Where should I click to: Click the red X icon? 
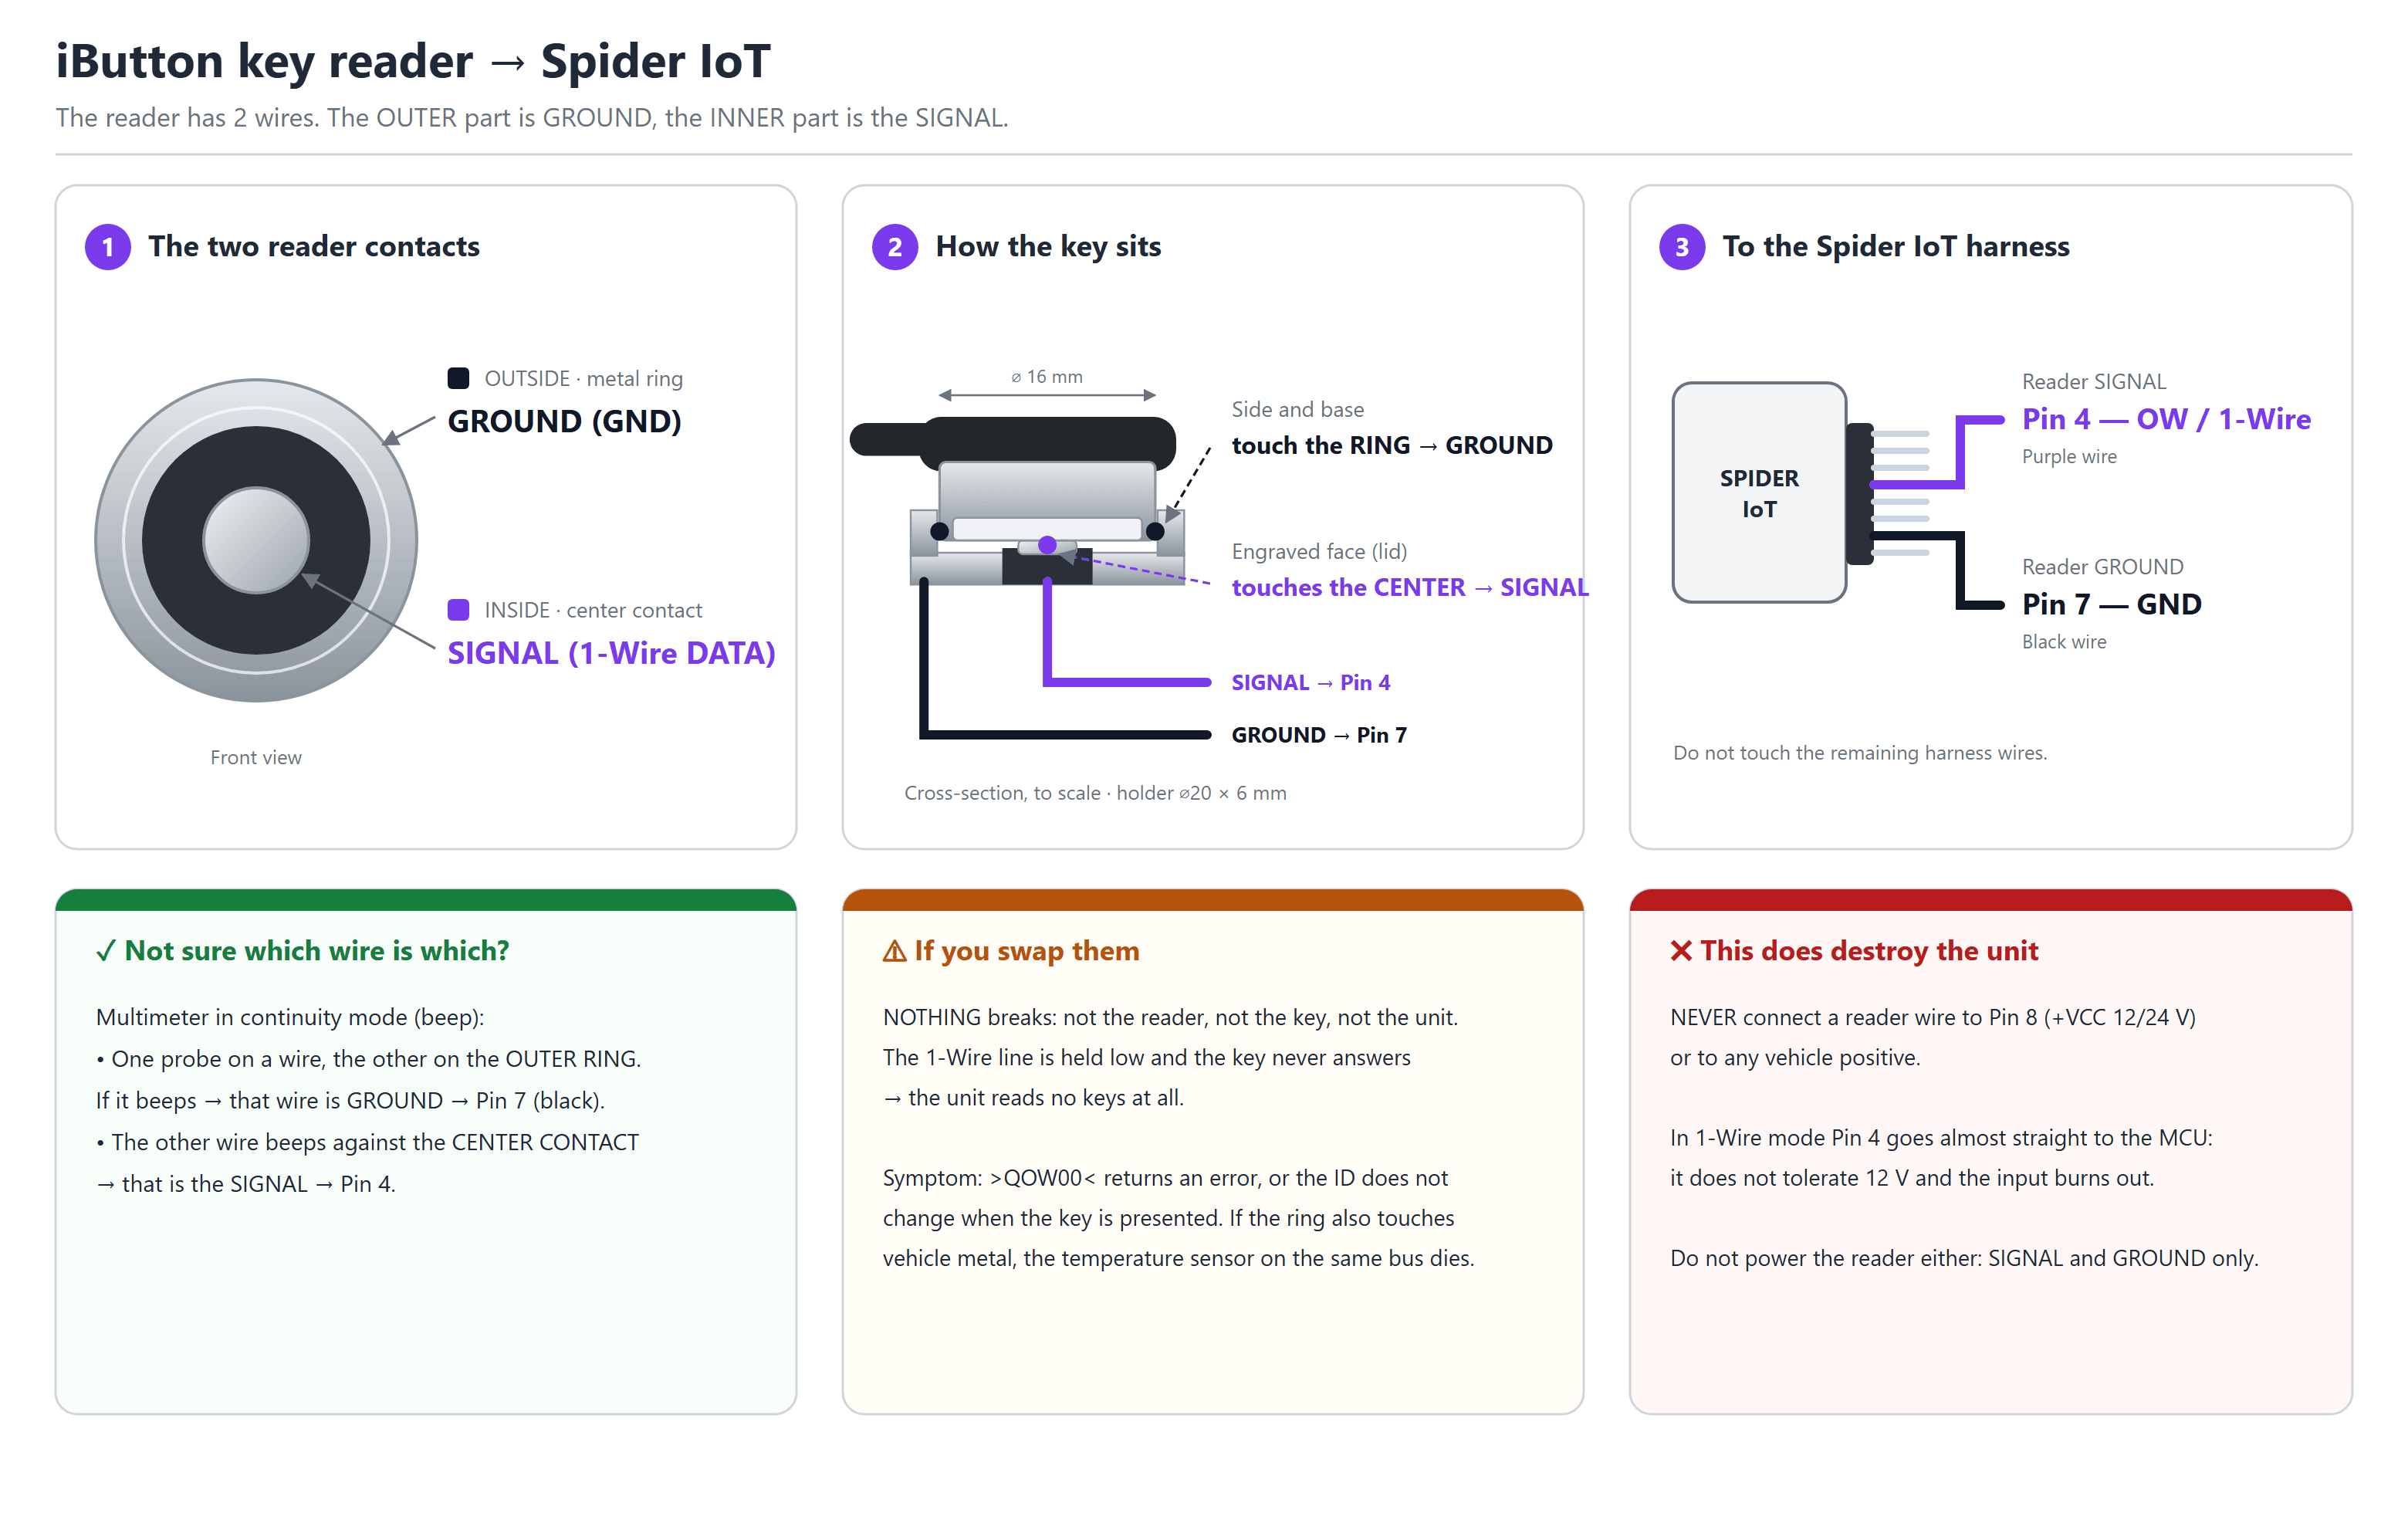1681,951
